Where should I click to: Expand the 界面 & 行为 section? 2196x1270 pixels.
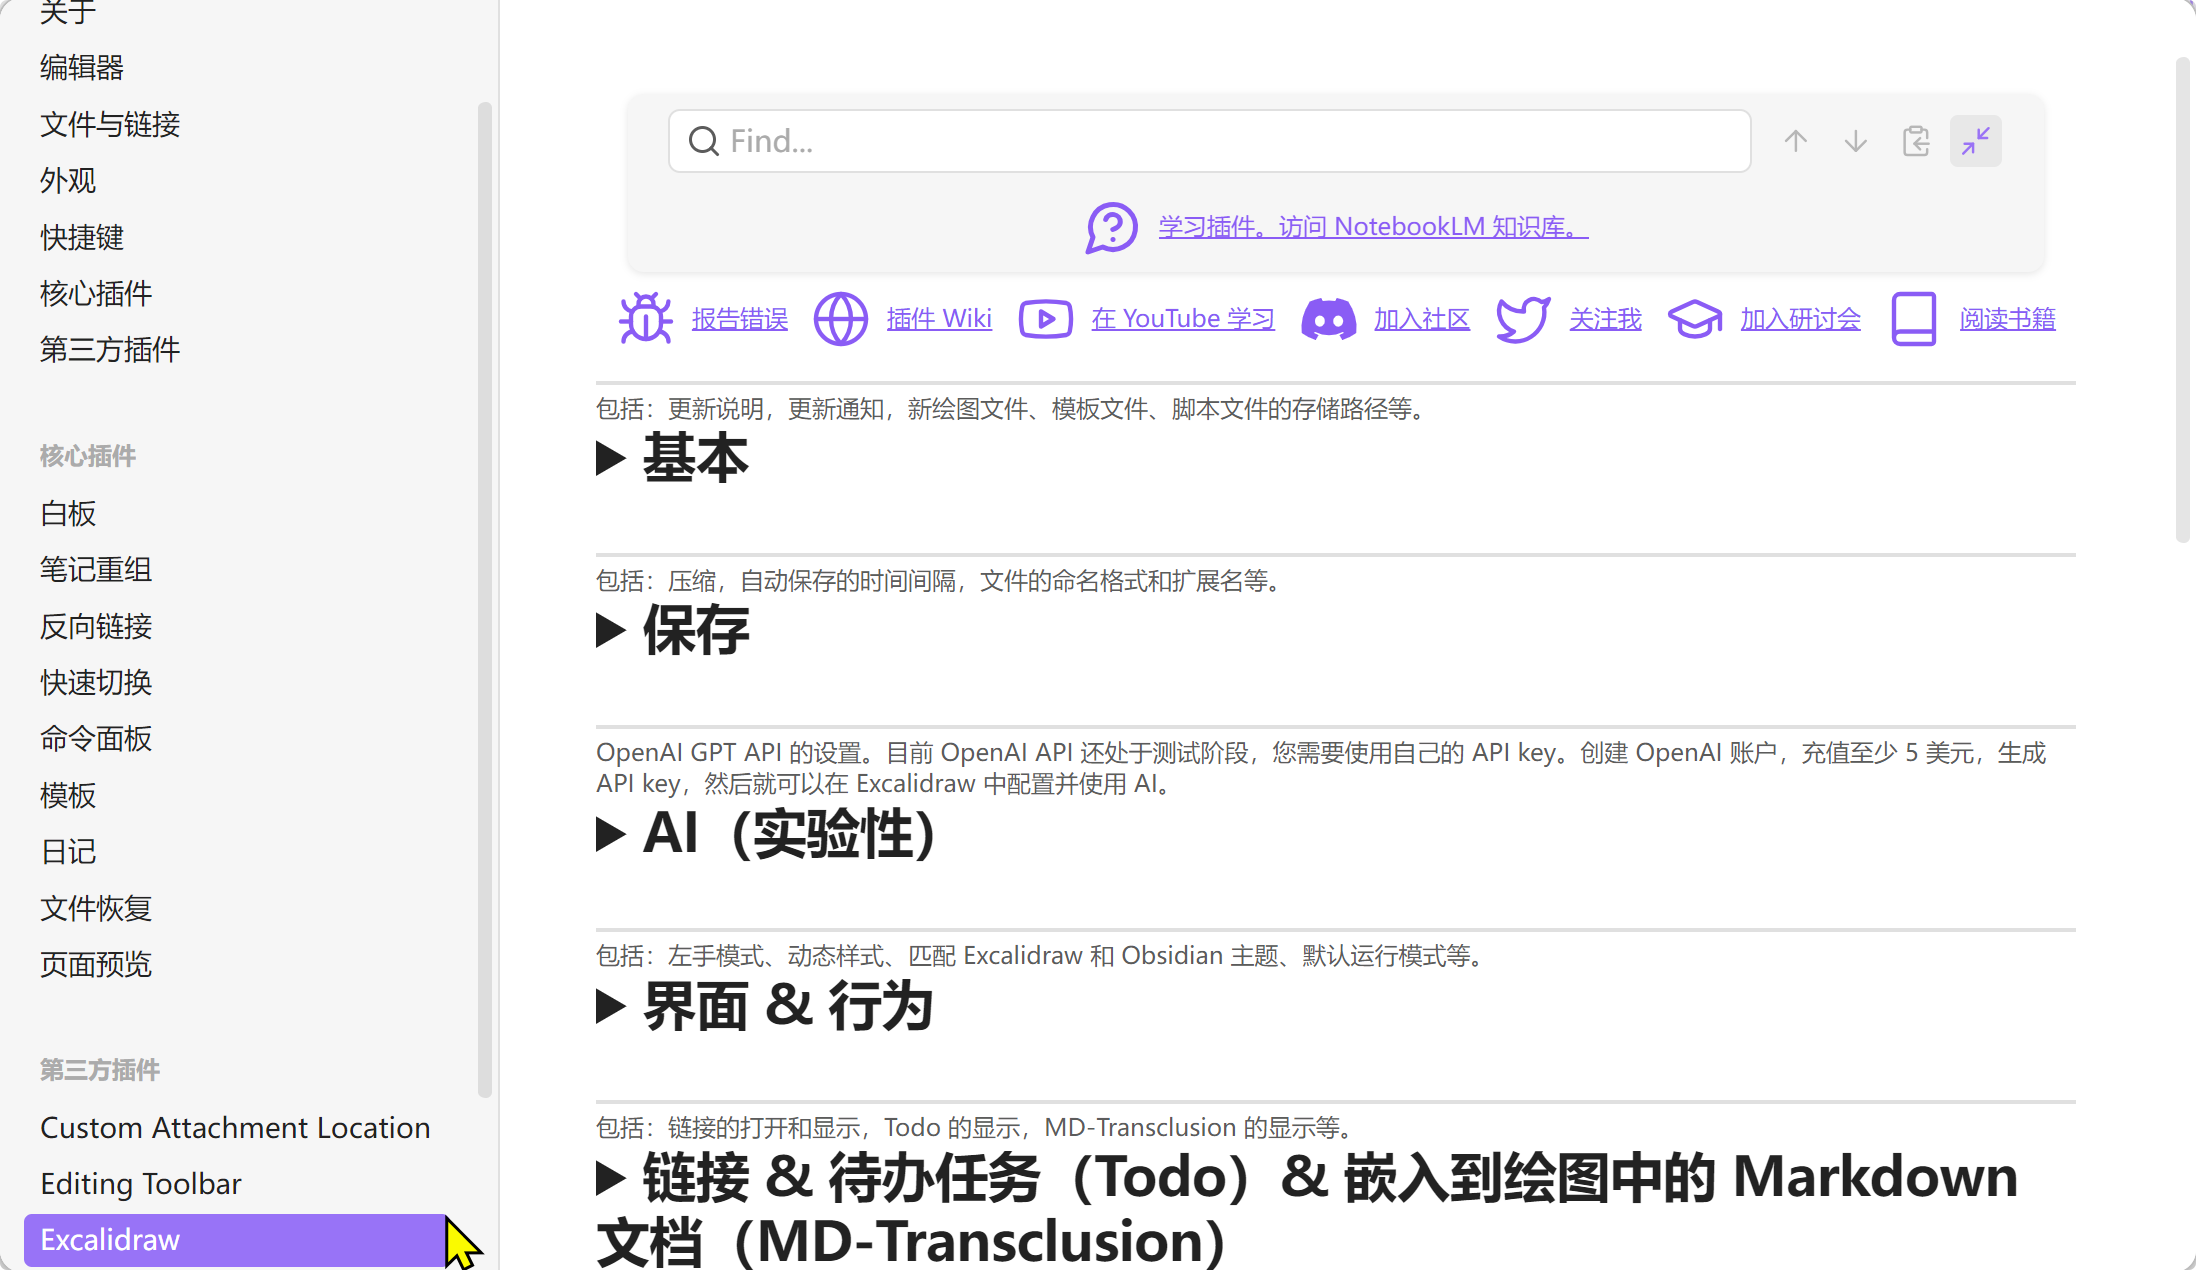tap(611, 1006)
